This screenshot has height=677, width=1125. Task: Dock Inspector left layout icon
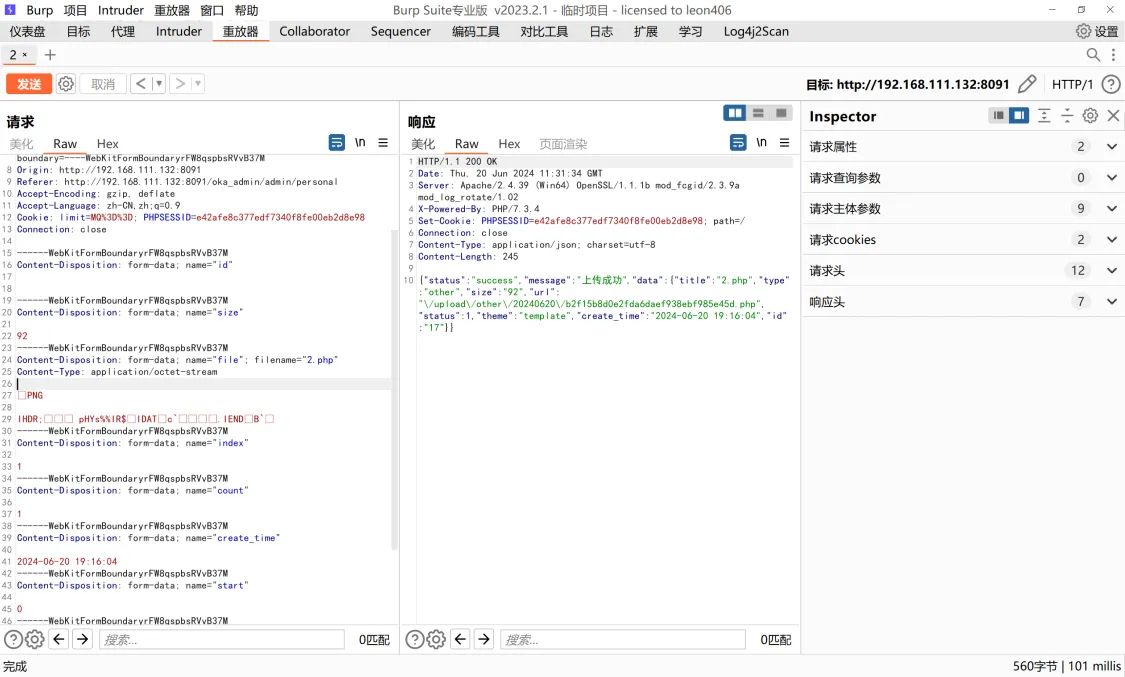(998, 115)
